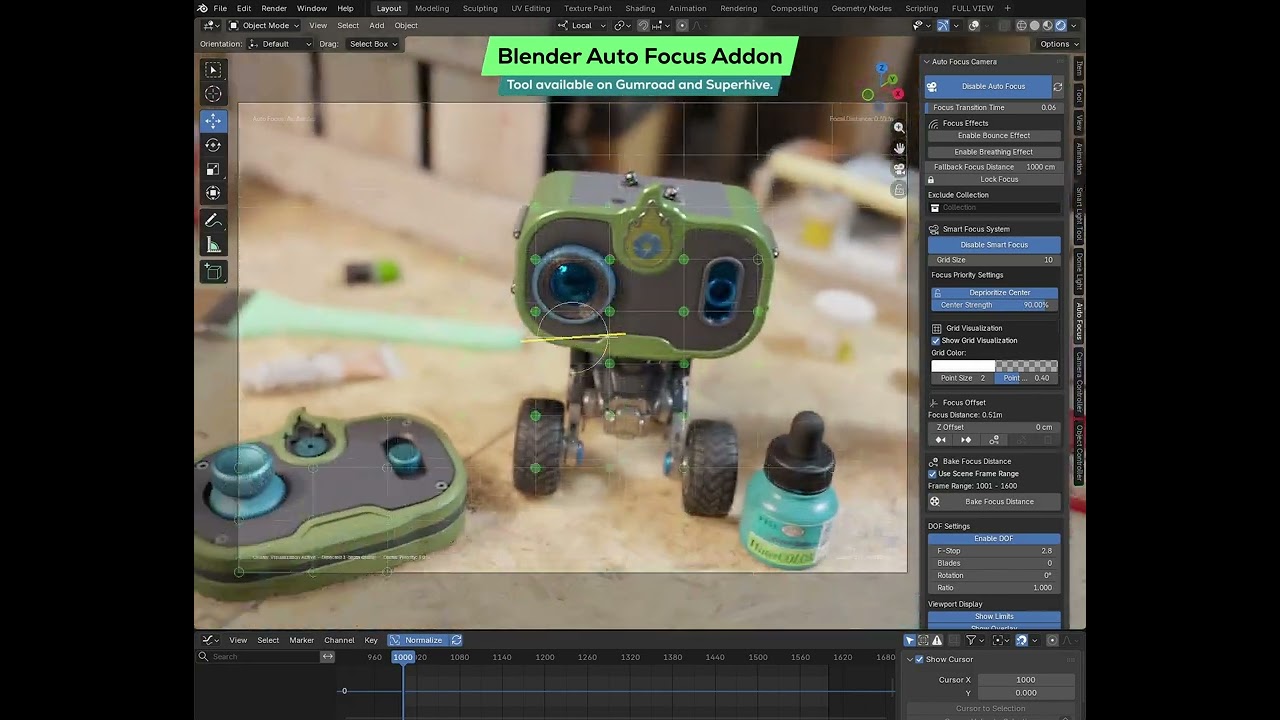Jump to previous Z Offset keyframe
This screenshot has height=720, width=1280.
coord(940,440)
